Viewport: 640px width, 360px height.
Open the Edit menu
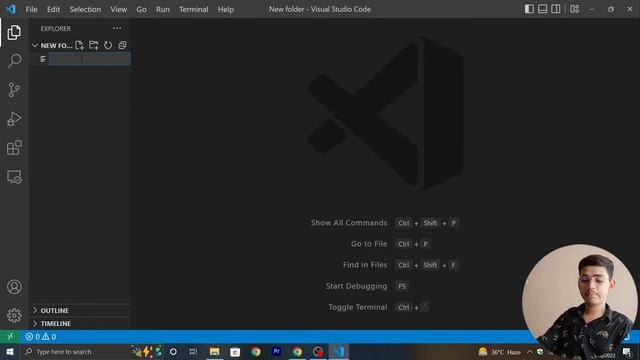tap(53, 9)
